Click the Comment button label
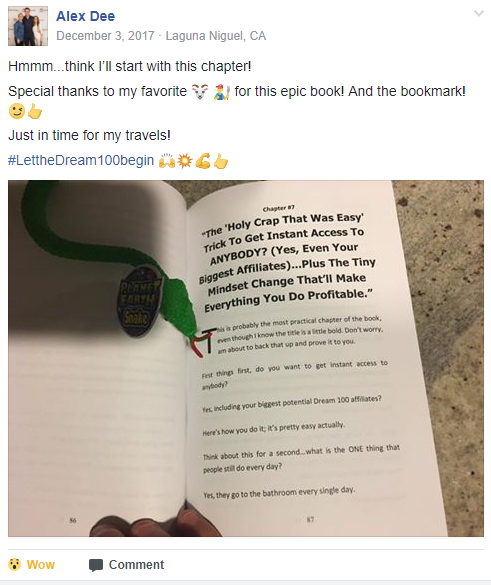Screen dimensions: 491x585 coord(136,564)
